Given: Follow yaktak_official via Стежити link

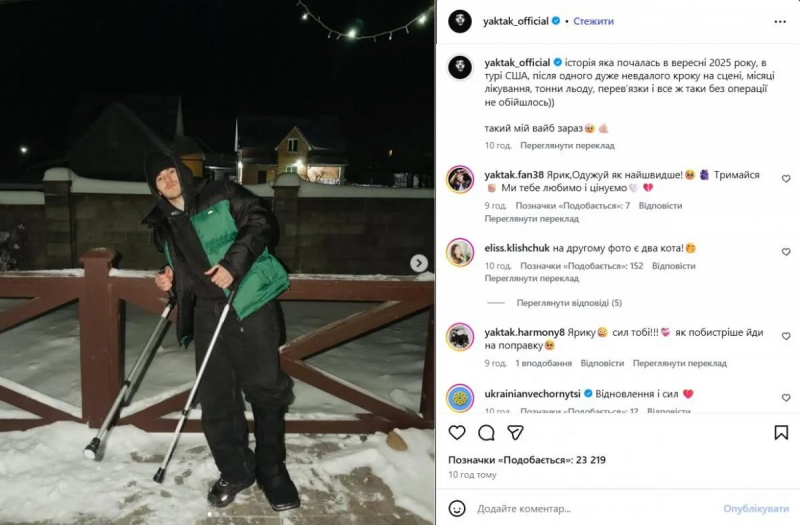Looking at the screenshot, I should tap(593, 21).
